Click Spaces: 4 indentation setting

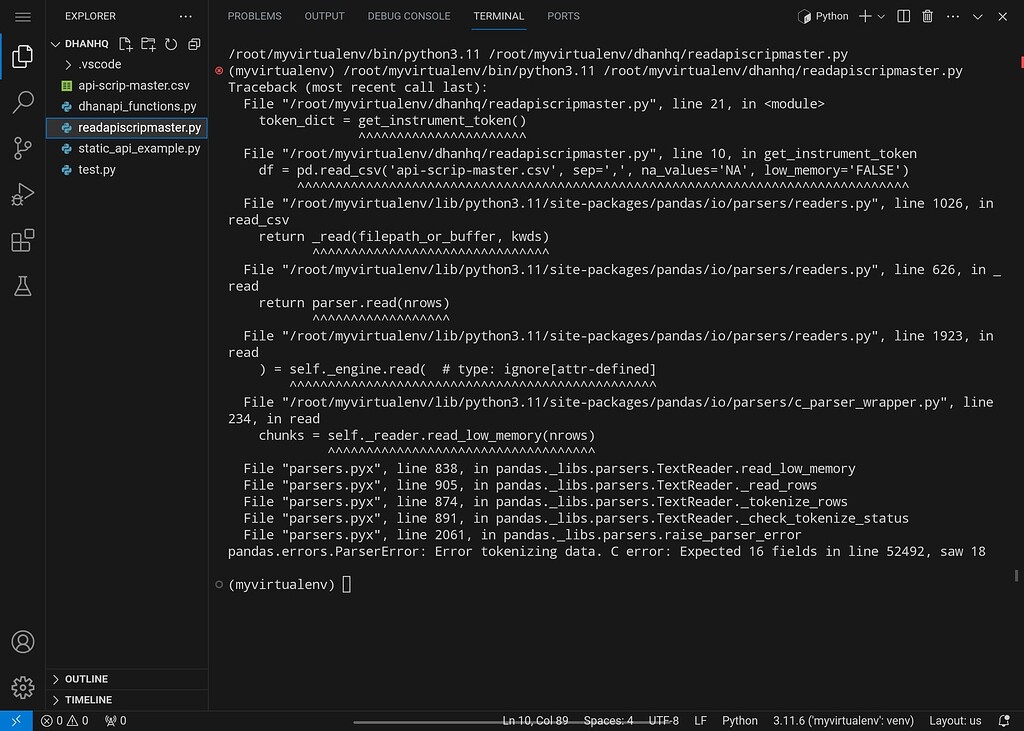pos(608,721)
